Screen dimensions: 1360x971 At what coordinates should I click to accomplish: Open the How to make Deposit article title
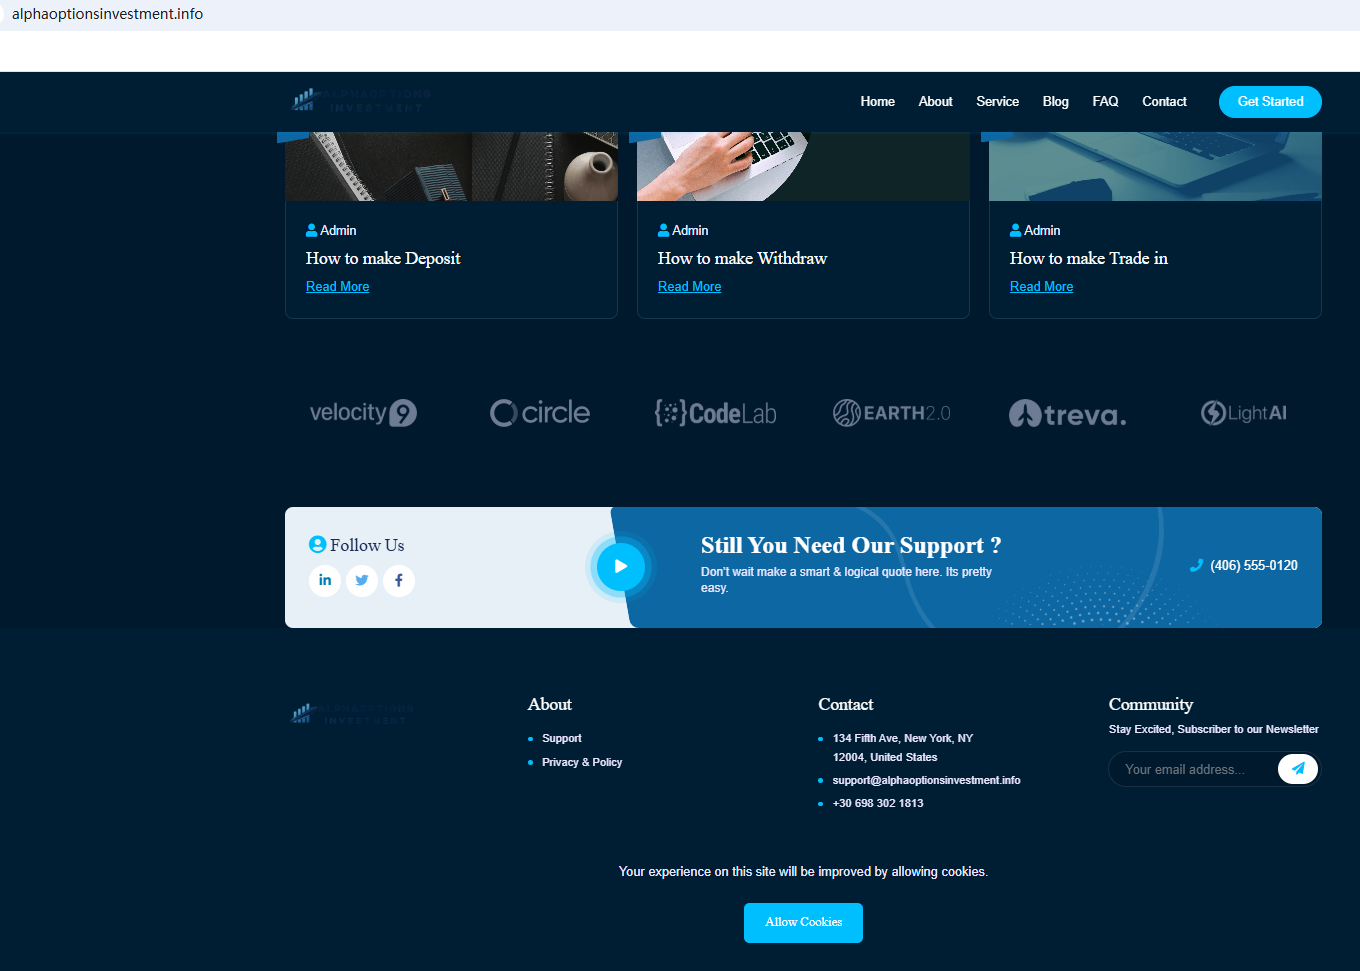383,258
